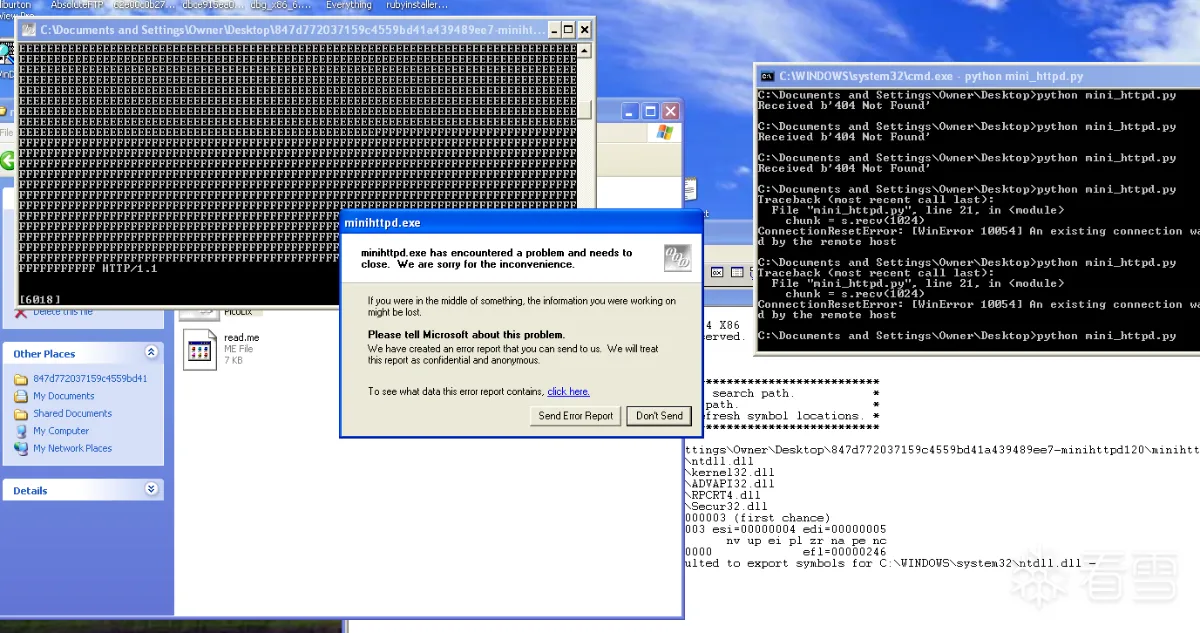Click the AbsoluteFTP desktop shortcut label
This screenshot has width=1200, height=633.
point(76,5)
